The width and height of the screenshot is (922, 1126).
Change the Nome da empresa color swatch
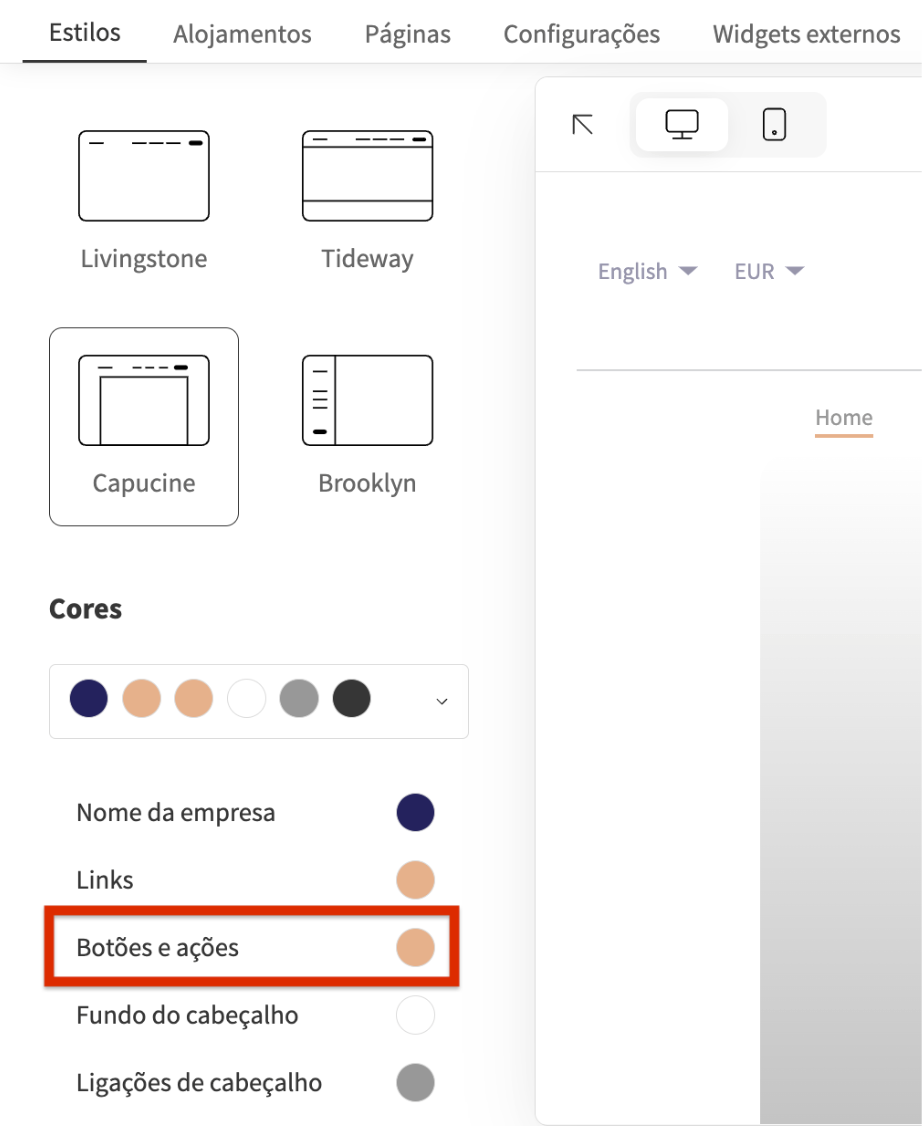coord(415,813)
